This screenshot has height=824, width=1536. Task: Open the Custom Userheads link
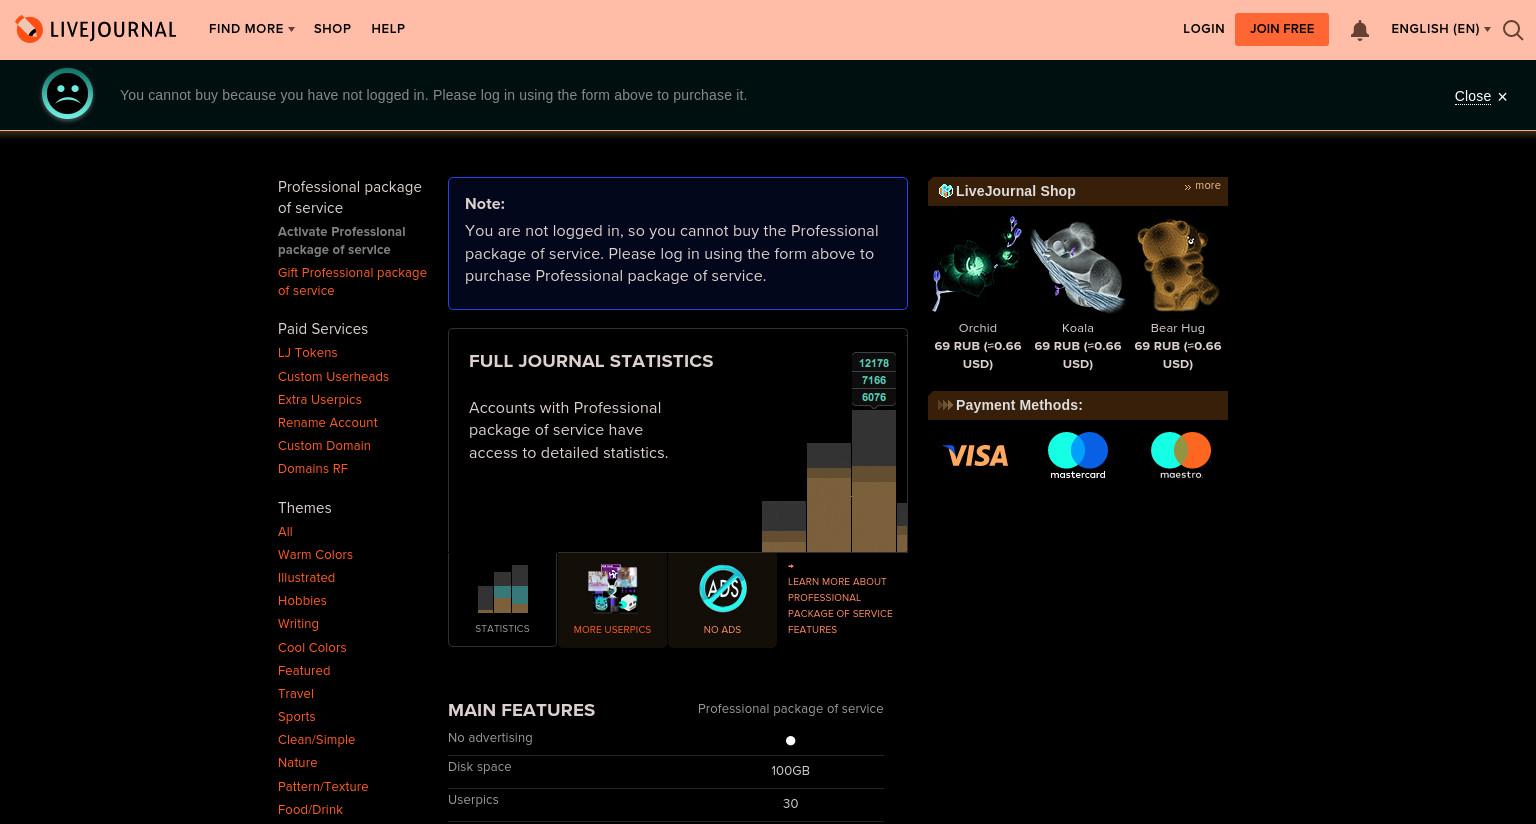pos(333,377)
